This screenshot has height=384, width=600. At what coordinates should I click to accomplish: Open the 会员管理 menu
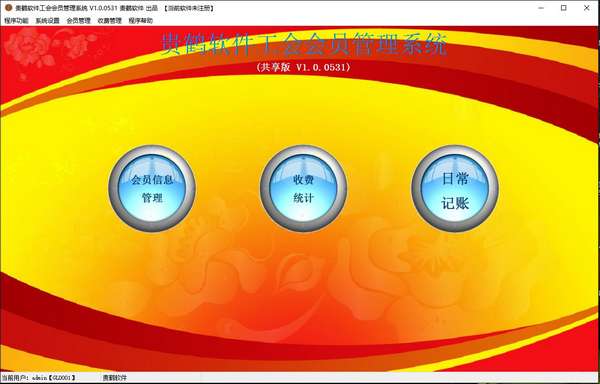[78, 21]
